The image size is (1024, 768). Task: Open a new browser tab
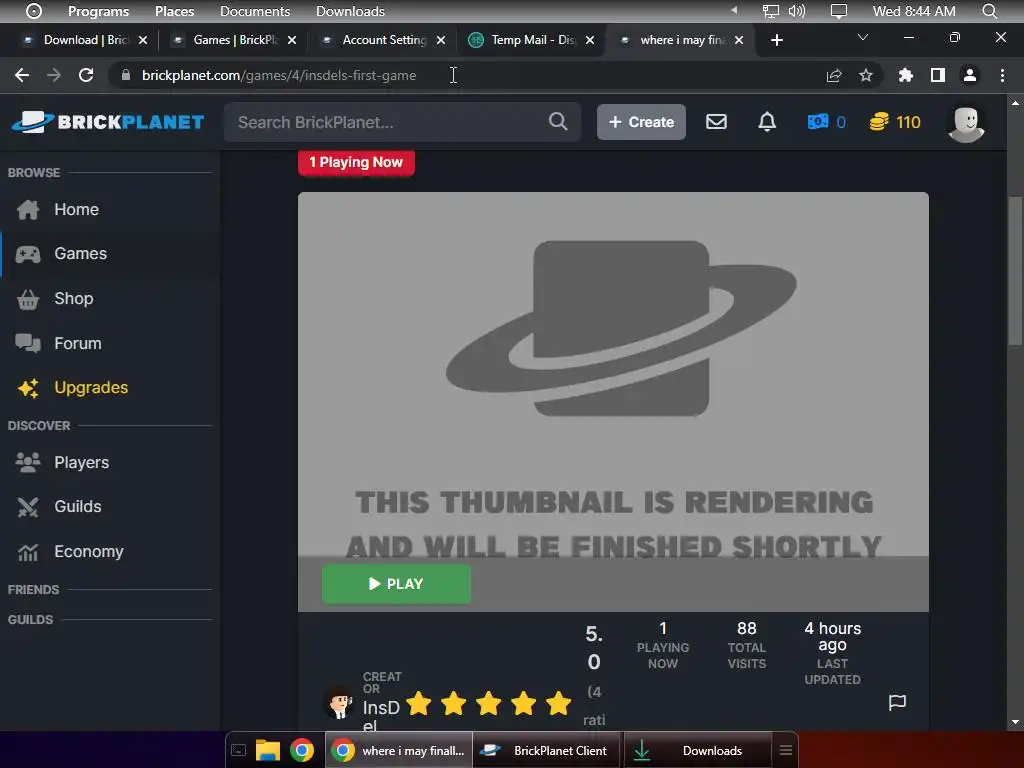point(776,40)
